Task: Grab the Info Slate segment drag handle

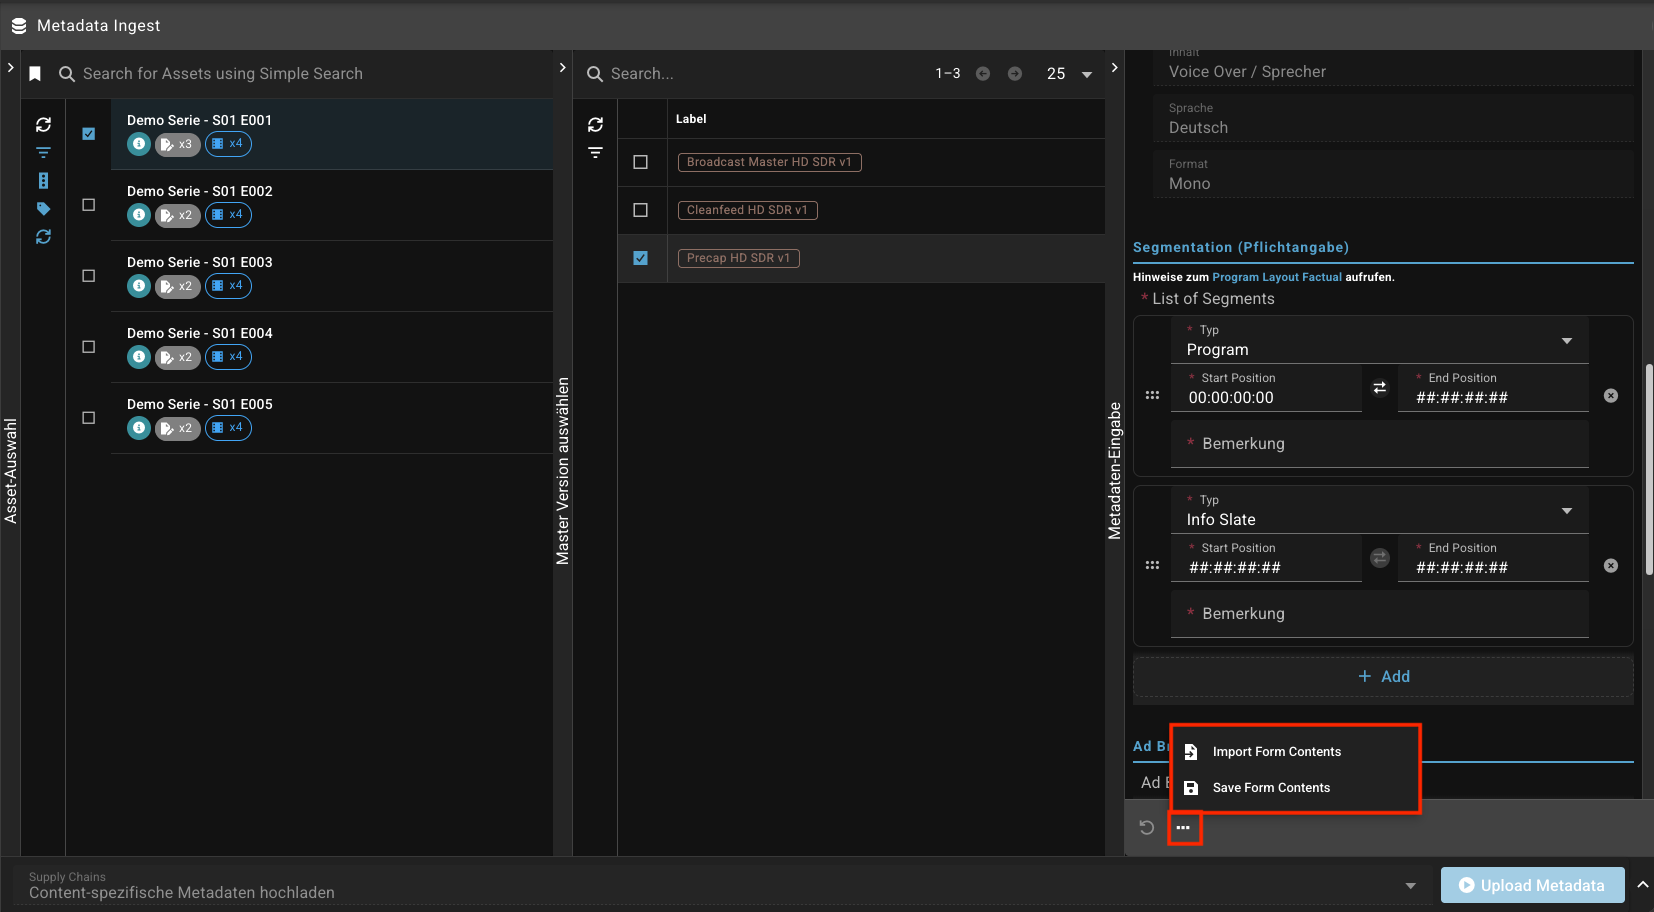Action: 1152,566
